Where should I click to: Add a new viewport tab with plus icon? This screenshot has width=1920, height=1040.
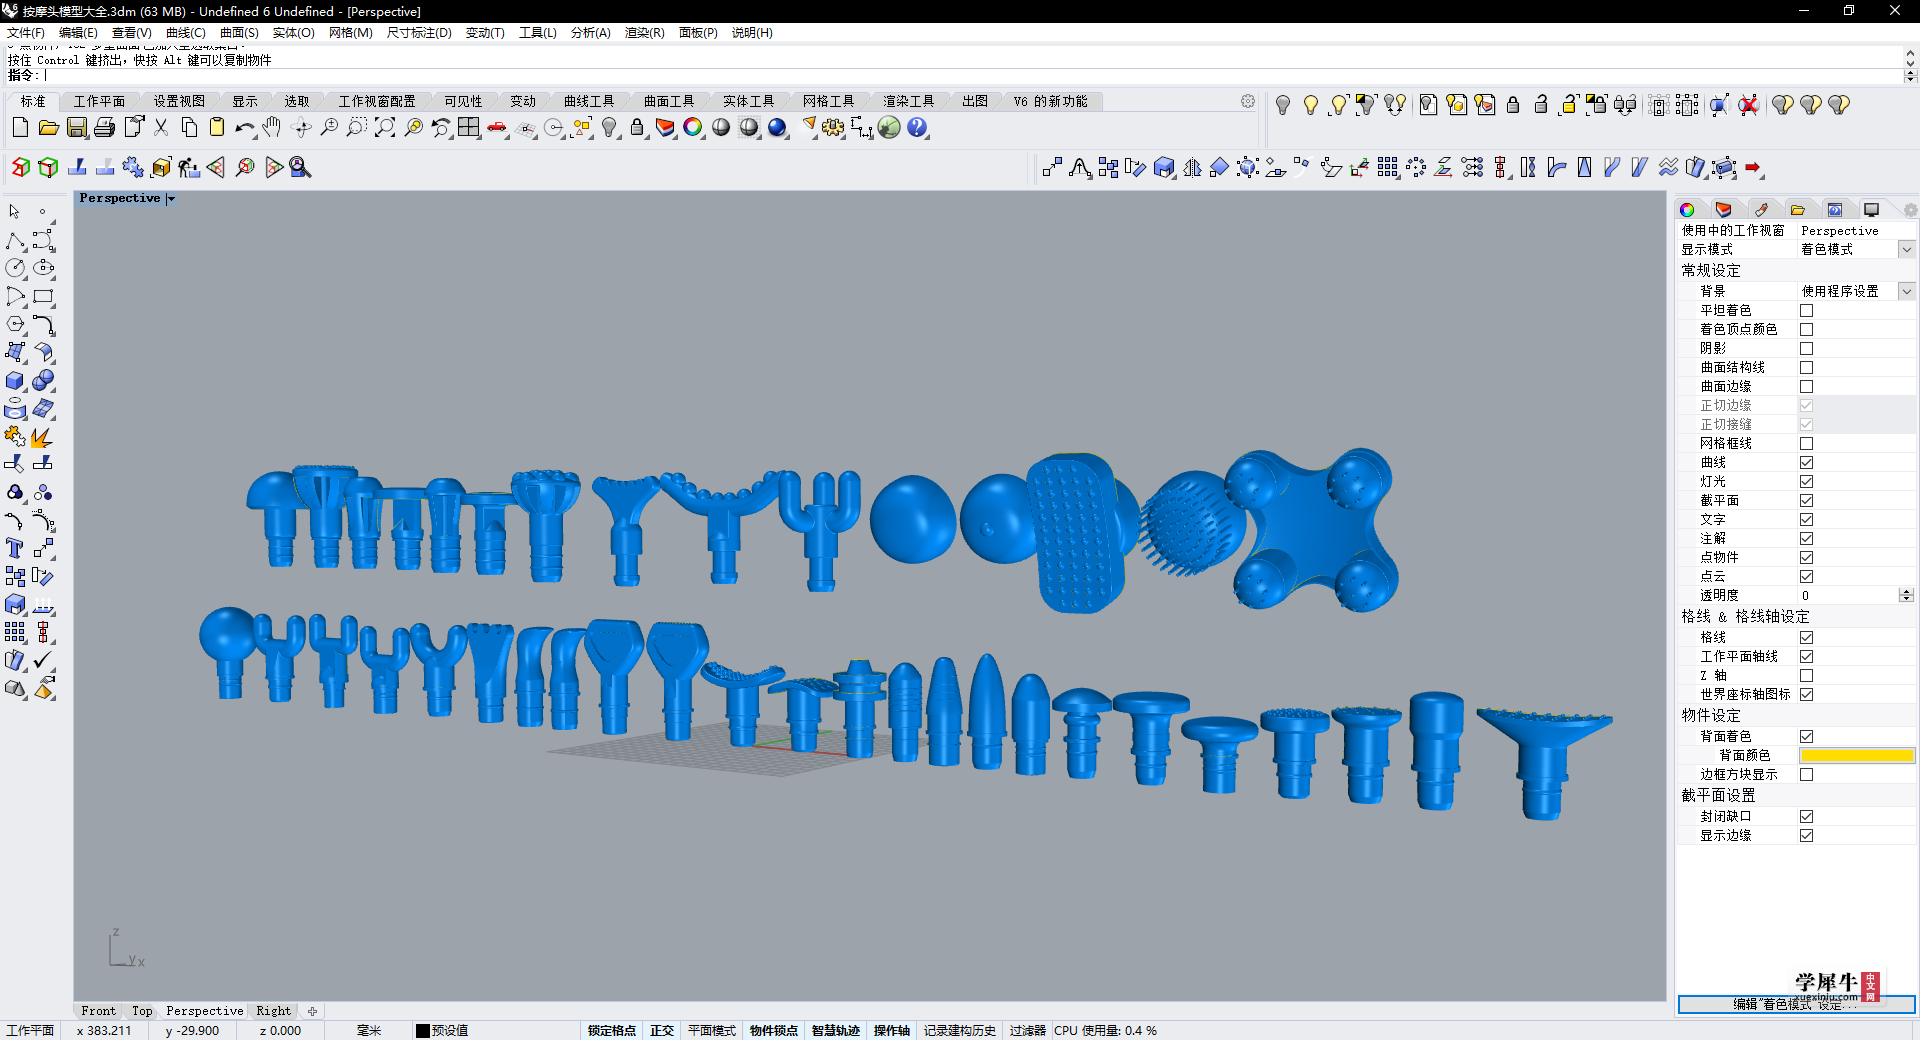[x=312, y=1011]
